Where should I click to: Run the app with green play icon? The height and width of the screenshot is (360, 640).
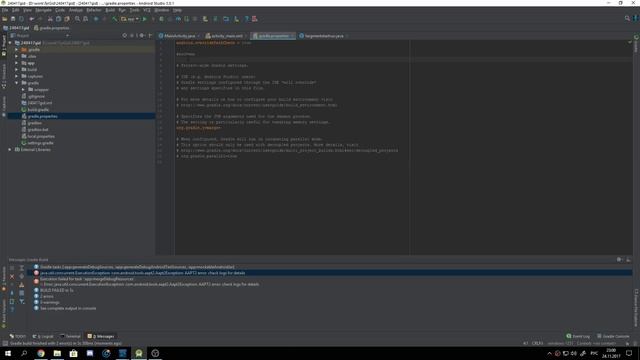[144, 19]
